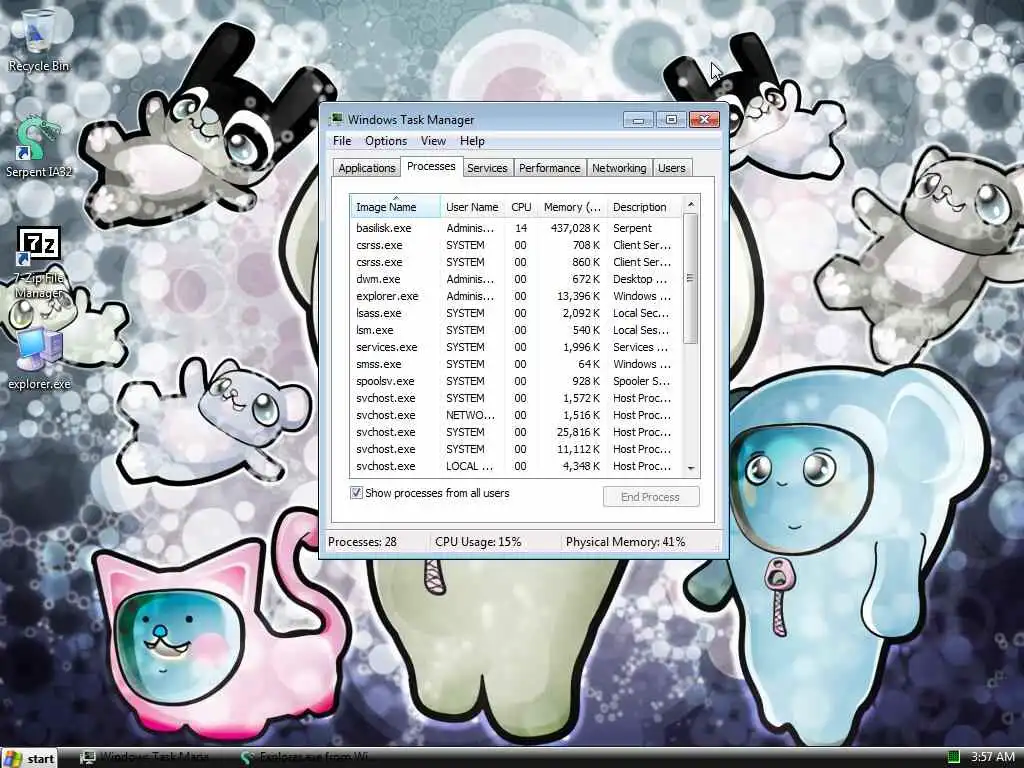
Task: Select the csrss.exe row using 708 K
Action: coord(516,245)
